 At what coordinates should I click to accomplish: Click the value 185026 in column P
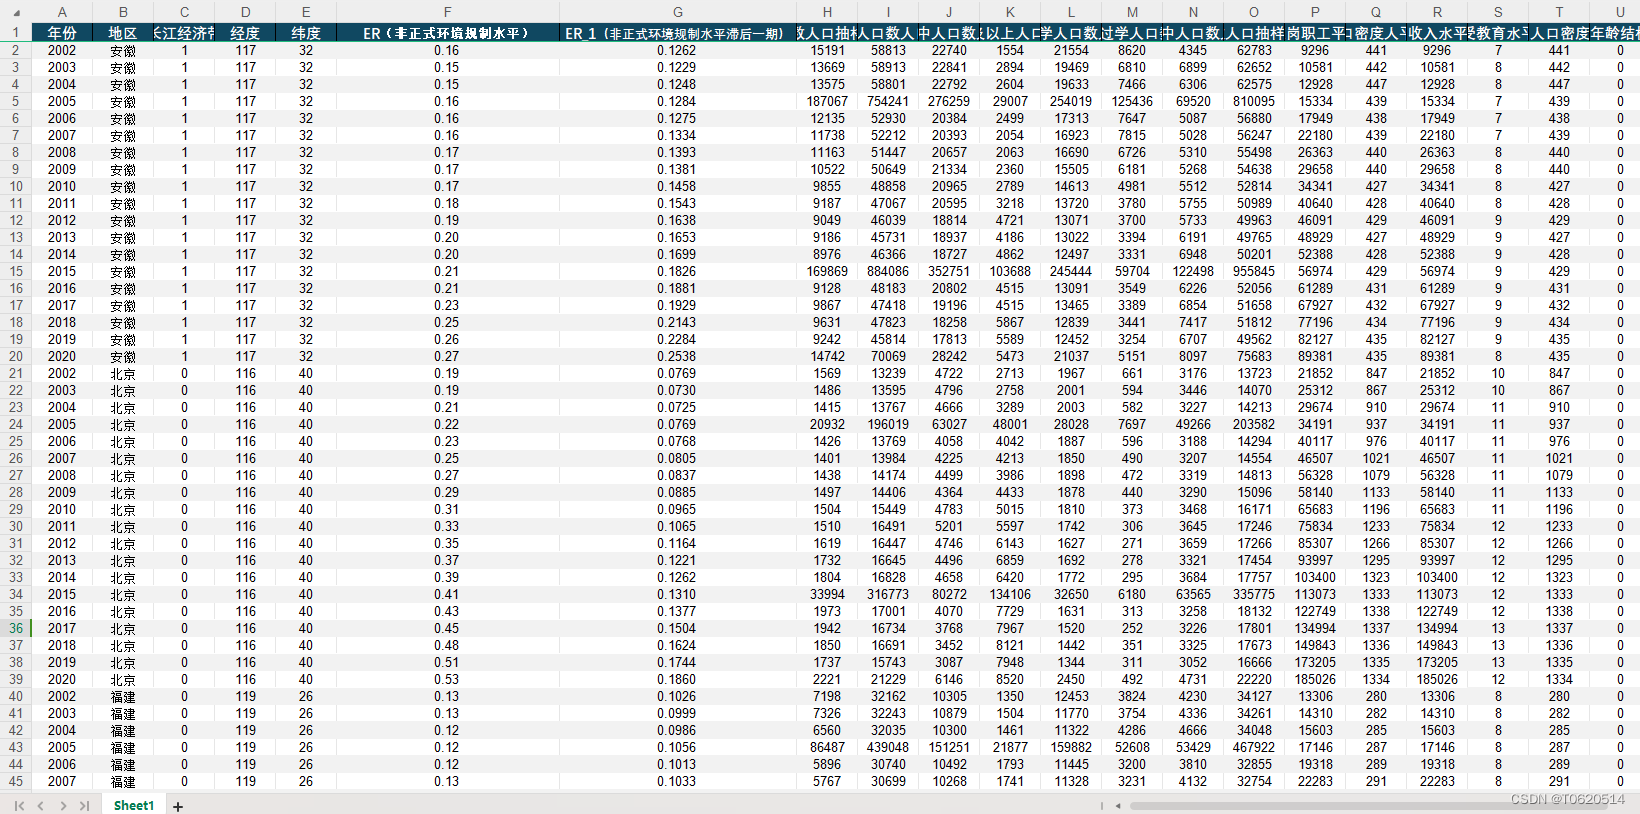(x=1315, y=679)
